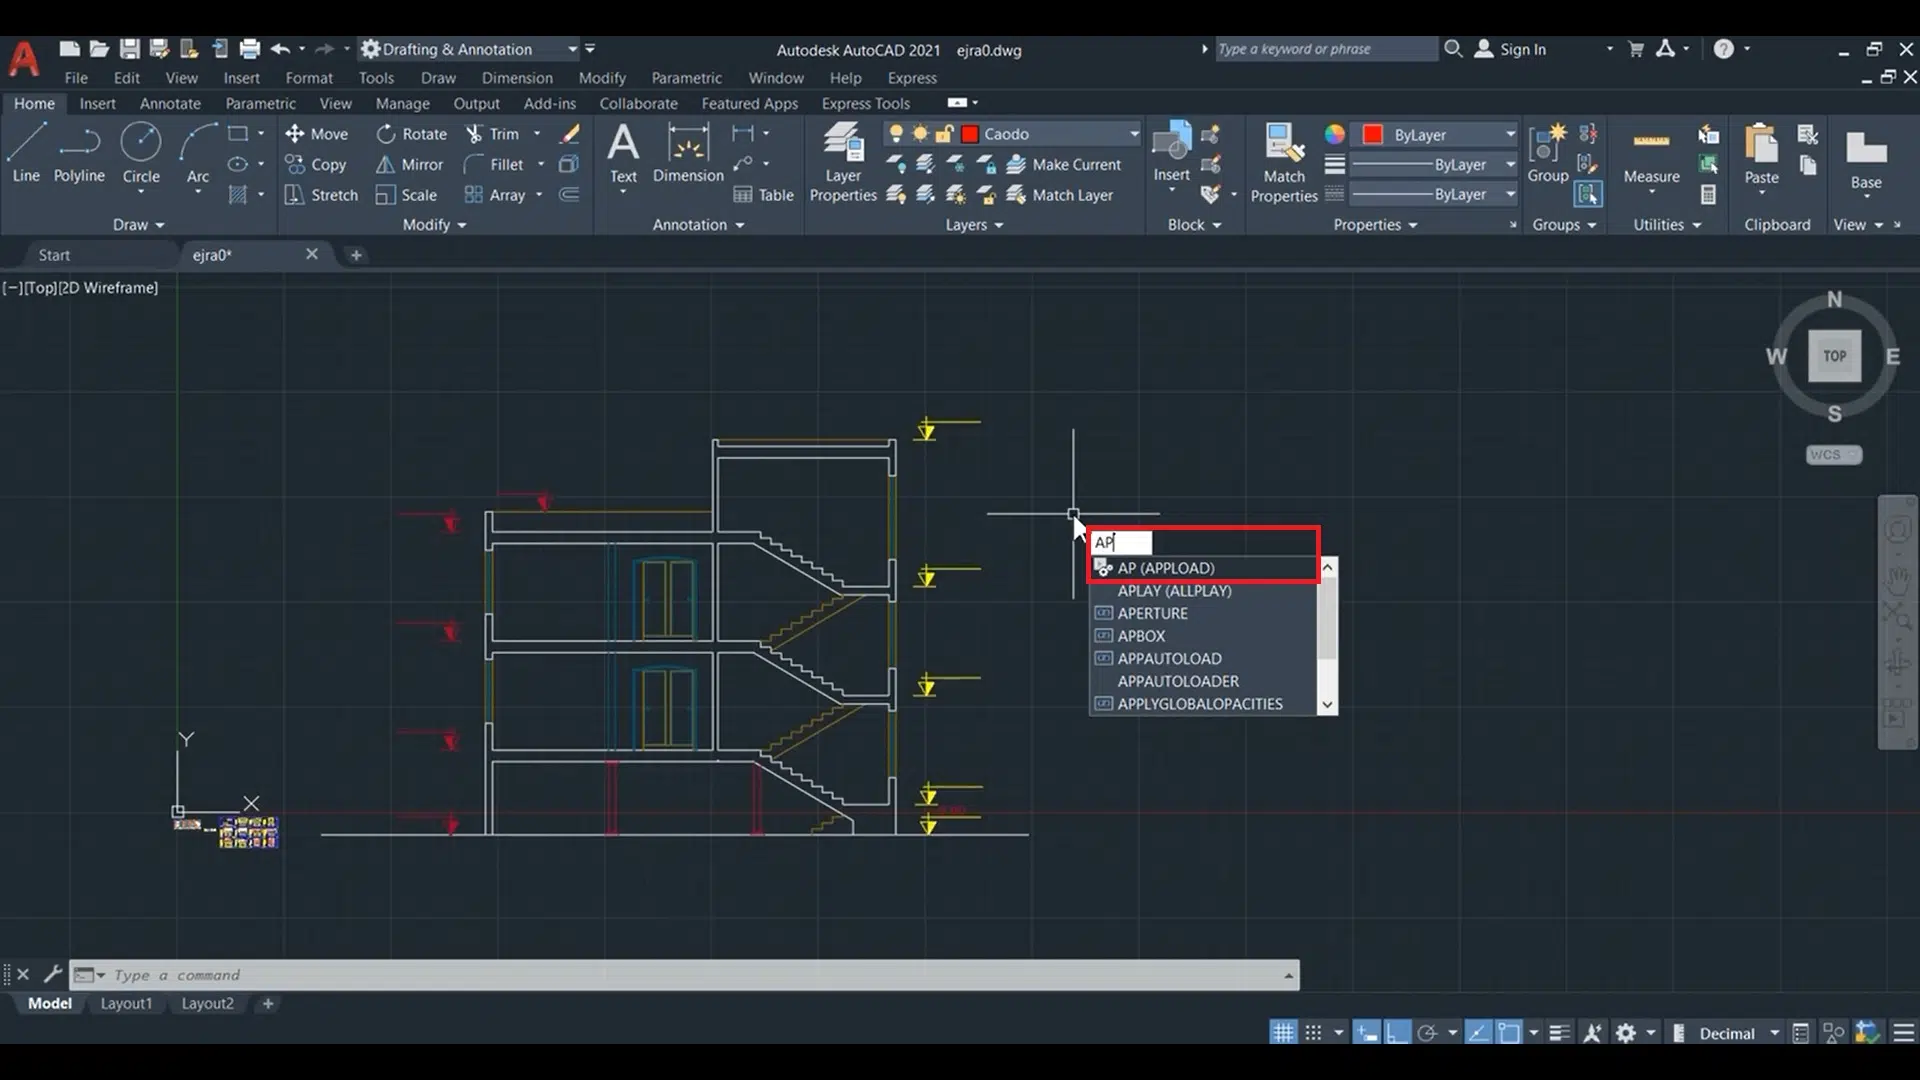Image resolution: width=1920 pixels, height=1080 pixels.
Task: Click the red ByLayer color swatch
Action: pyautogui.click(x=1372, y=135)
